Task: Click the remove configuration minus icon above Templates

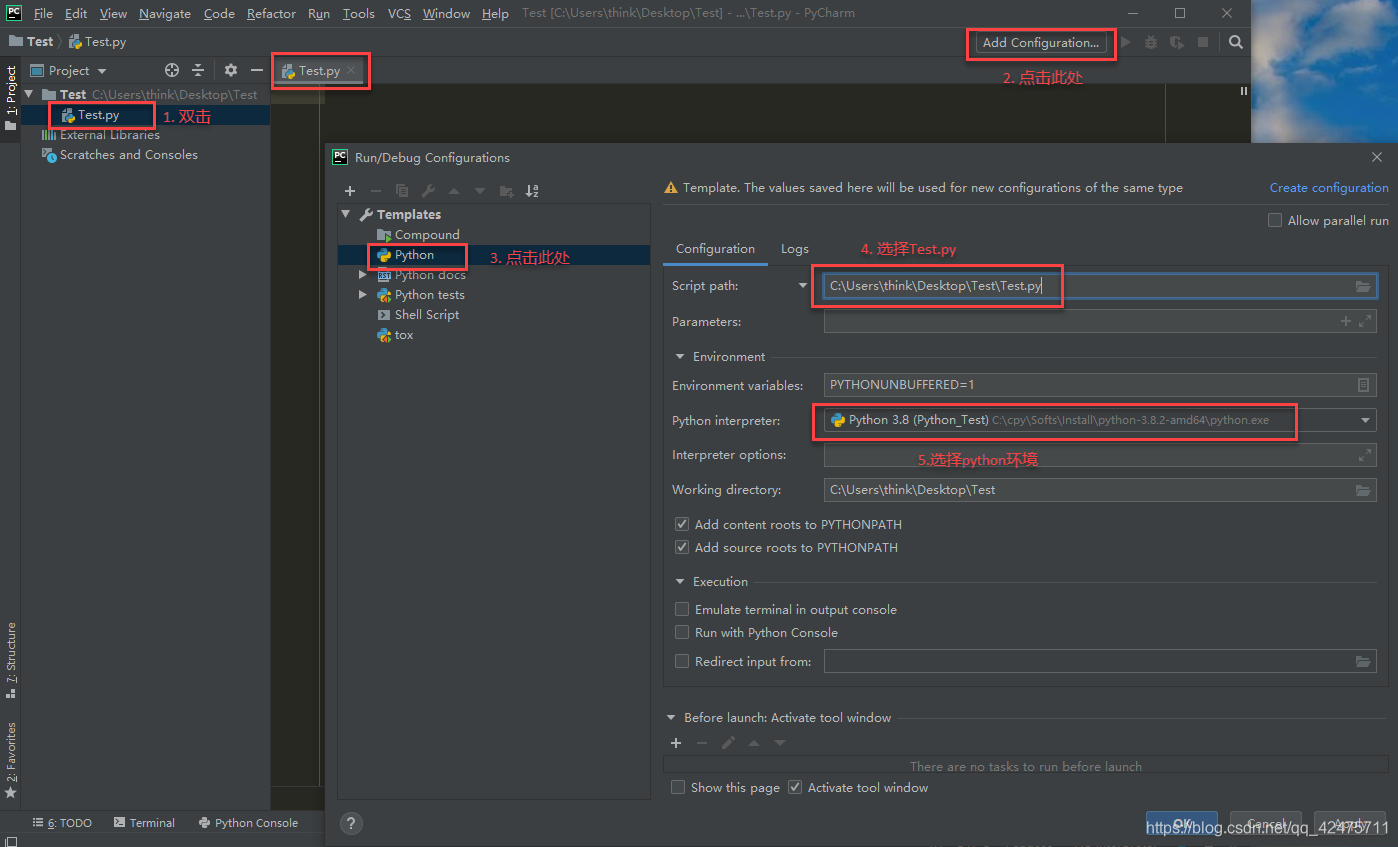Action: 376,191
